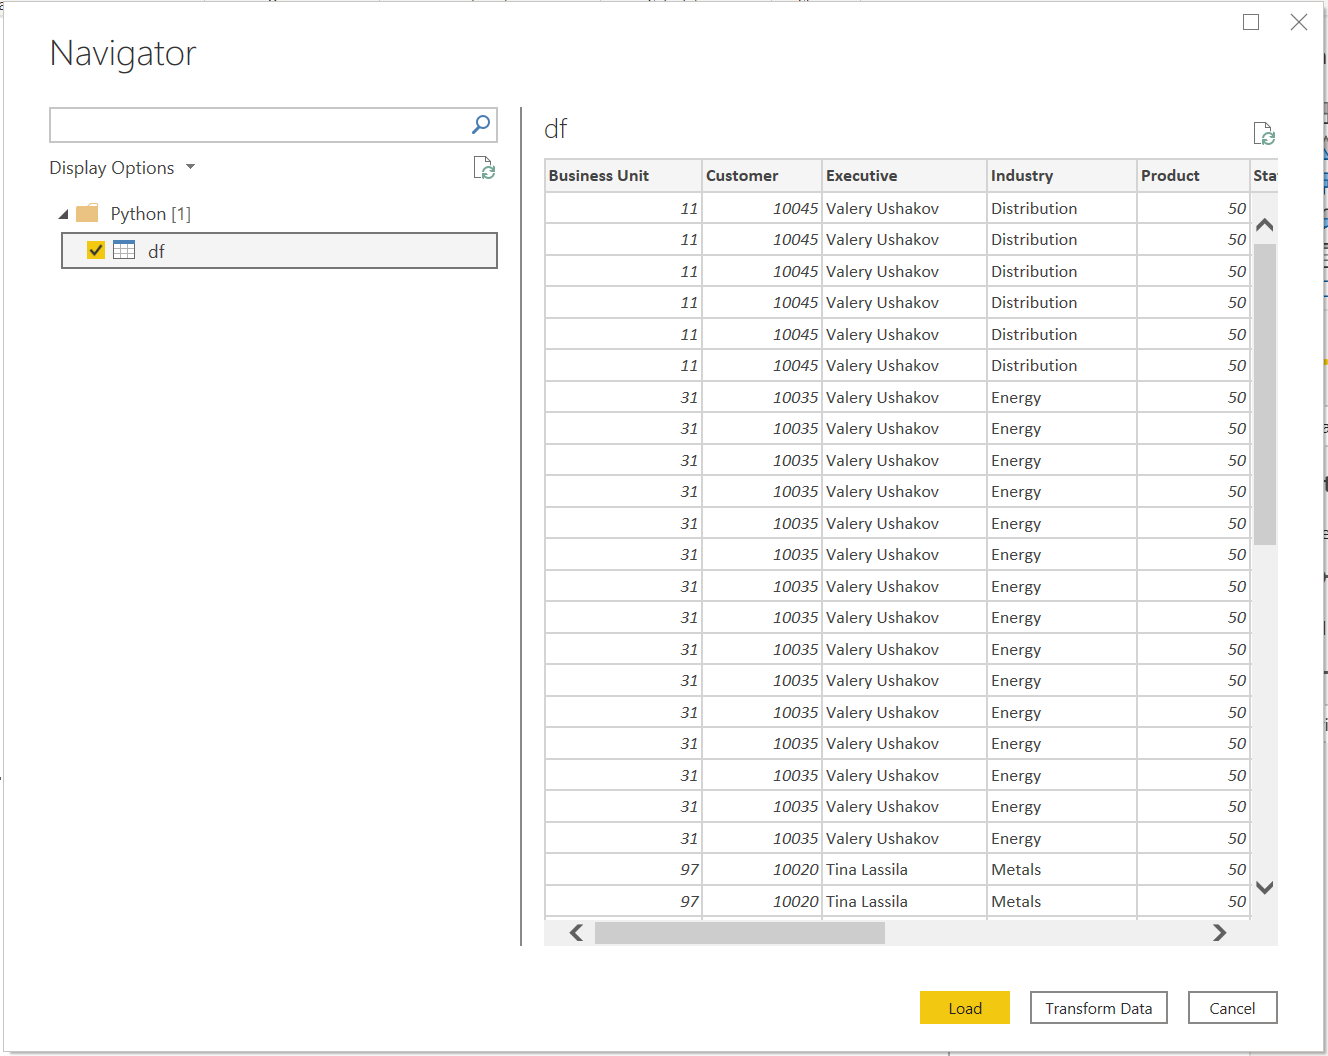Maximize the Navigator dialog window
The width and height of the screenshot is (1328, 1056).
coord(1251,22)
